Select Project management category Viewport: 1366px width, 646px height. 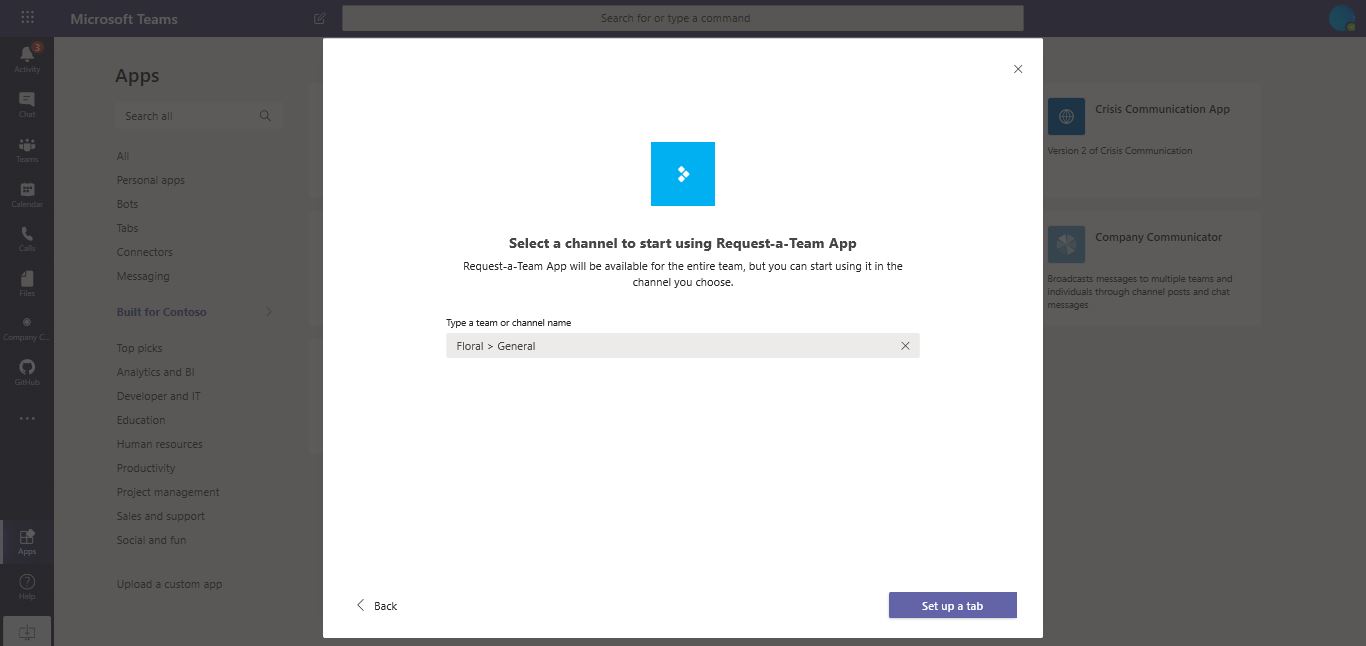(168, 492)
